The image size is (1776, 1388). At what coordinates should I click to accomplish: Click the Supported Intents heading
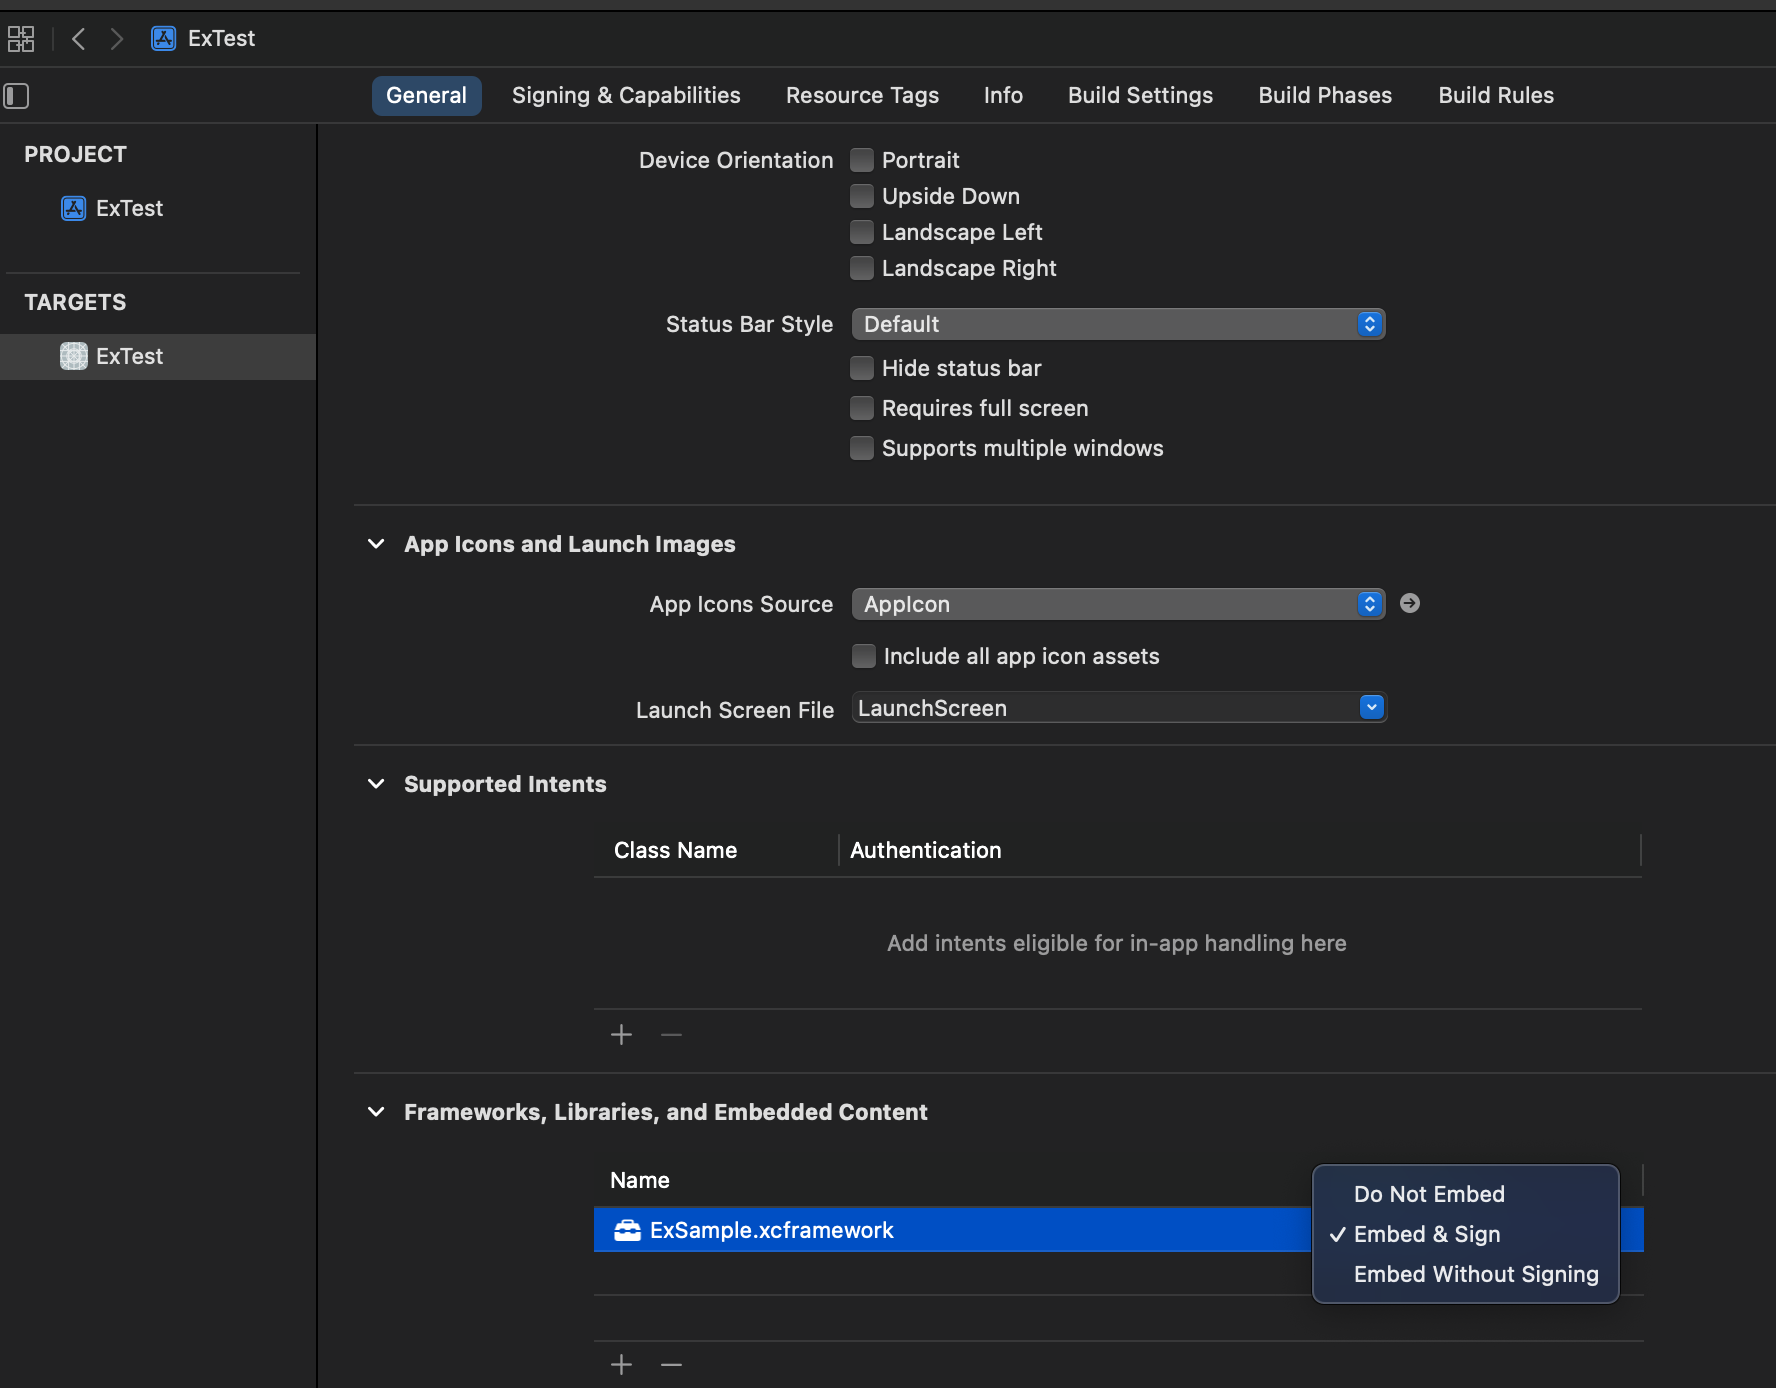[x=505, y=784]
